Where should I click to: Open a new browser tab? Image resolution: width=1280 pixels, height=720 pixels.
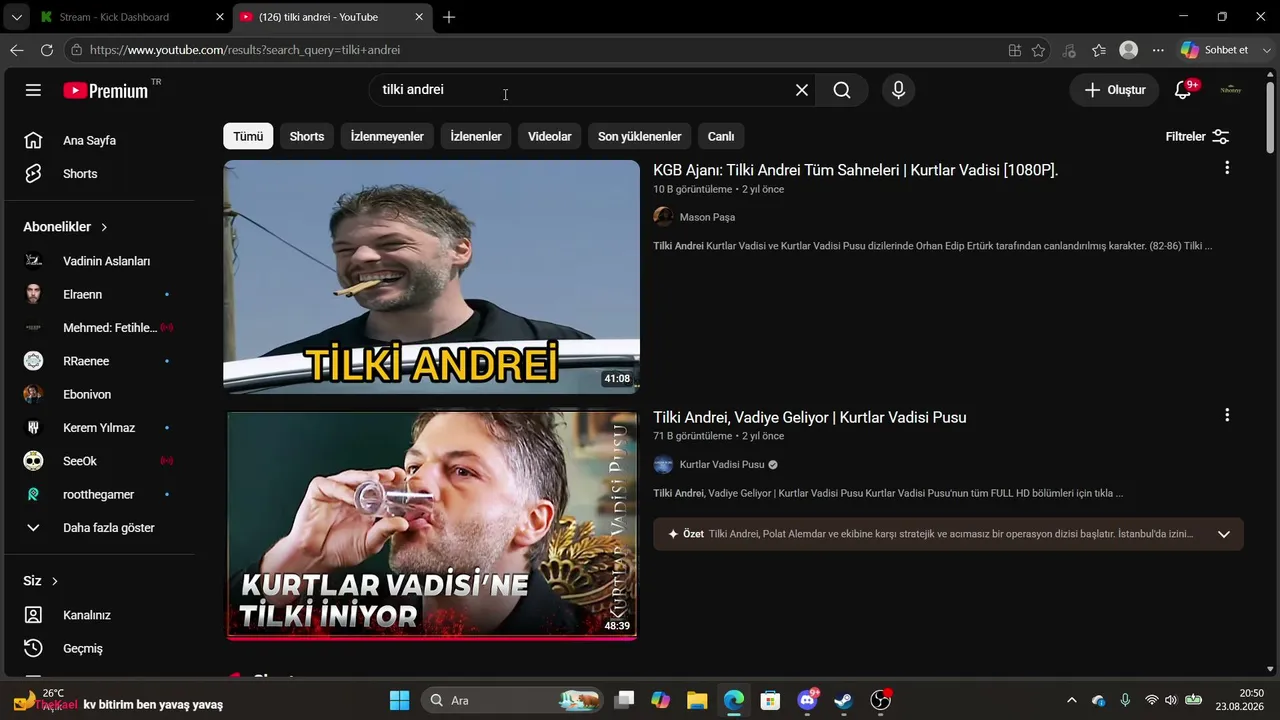click(449, 17)
